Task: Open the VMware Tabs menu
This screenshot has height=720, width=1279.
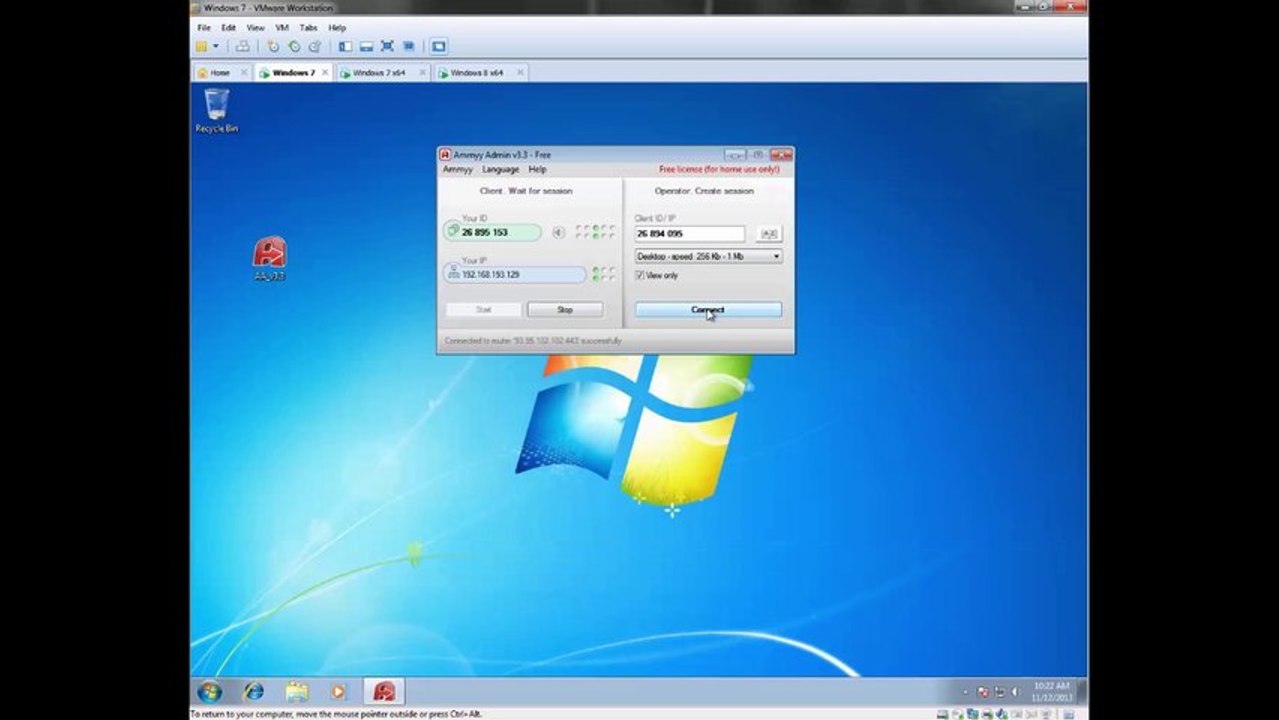Action: click(x=309, y=28)
